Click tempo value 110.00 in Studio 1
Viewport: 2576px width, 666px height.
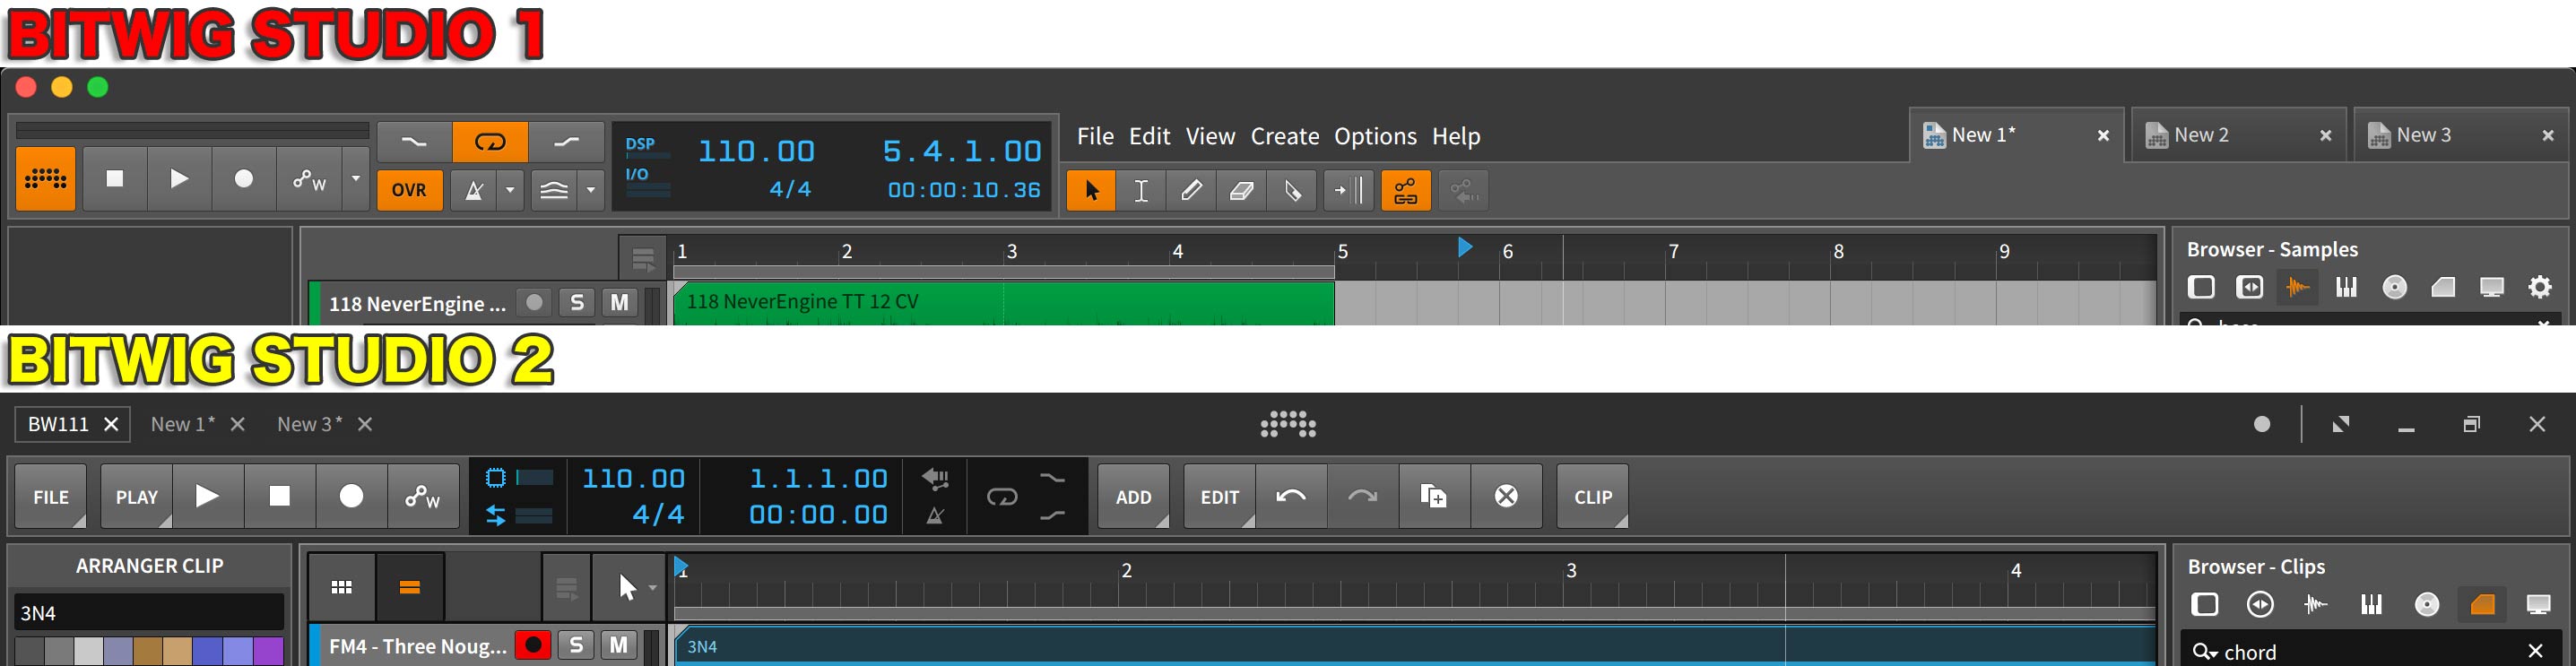[x=756, y=151]
